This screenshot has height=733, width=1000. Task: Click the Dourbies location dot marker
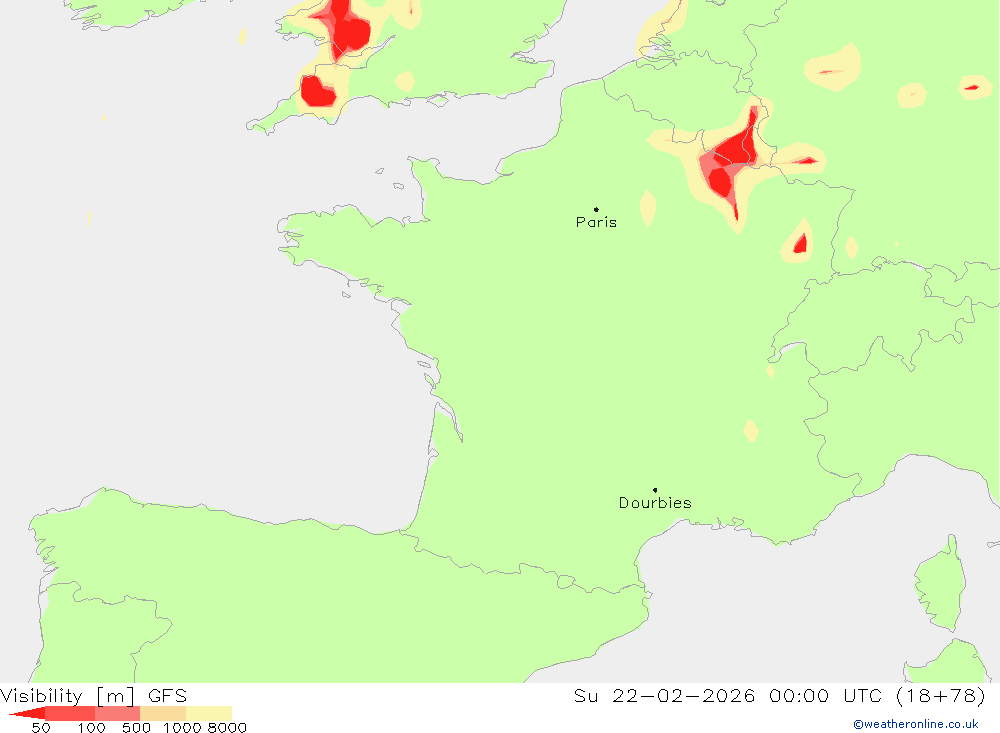(655, 490)
